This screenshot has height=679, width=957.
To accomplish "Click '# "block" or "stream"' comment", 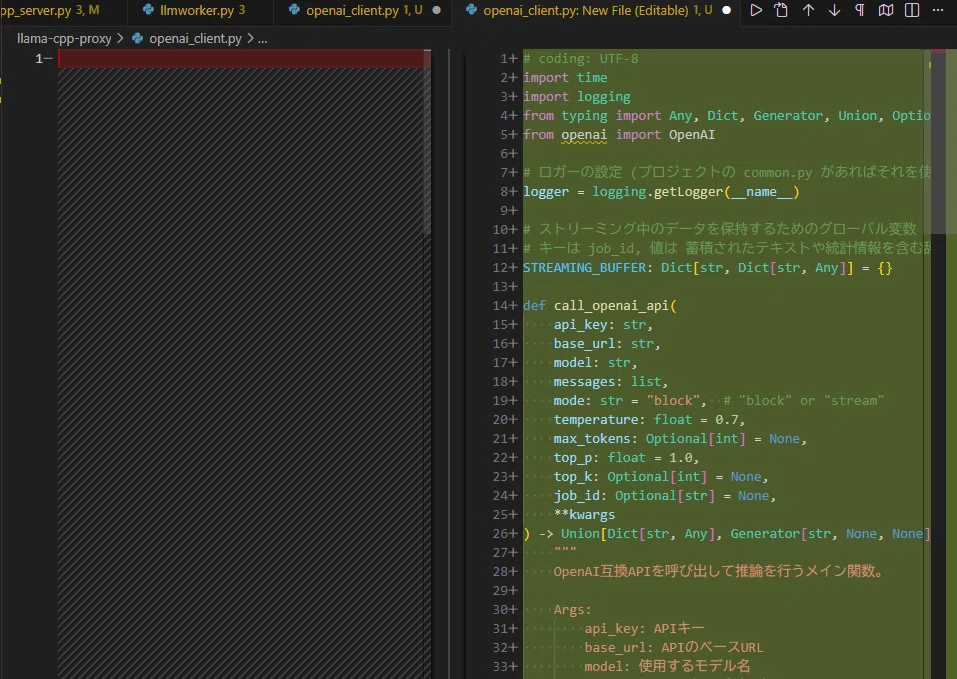I will 803,400.
